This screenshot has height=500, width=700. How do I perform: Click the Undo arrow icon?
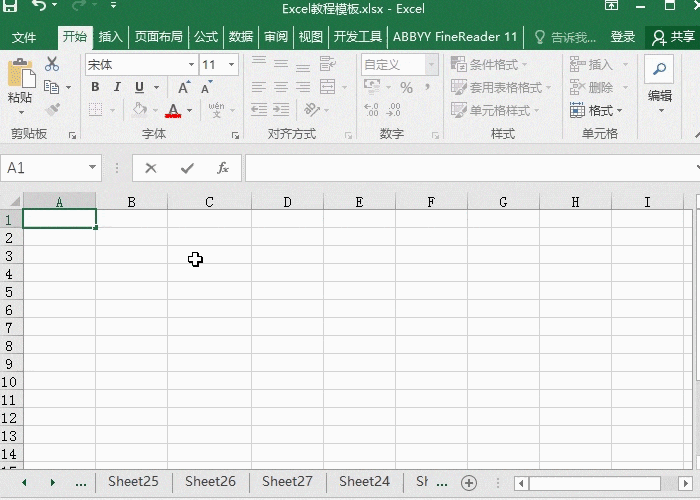click(x=40, y=5)
